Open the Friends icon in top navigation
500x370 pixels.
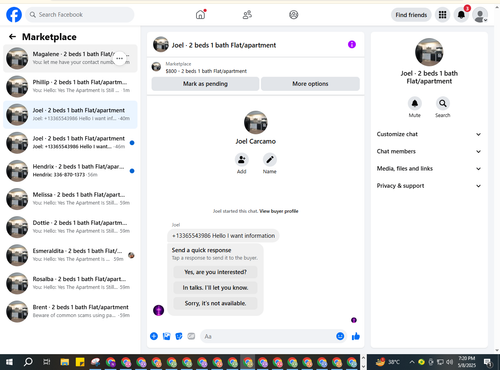coord(247,15)
